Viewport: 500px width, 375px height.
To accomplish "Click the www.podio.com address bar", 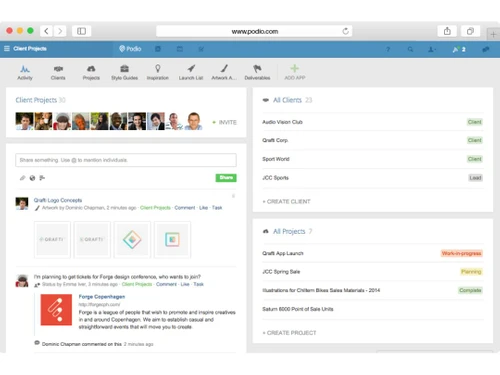I will 254,31.
